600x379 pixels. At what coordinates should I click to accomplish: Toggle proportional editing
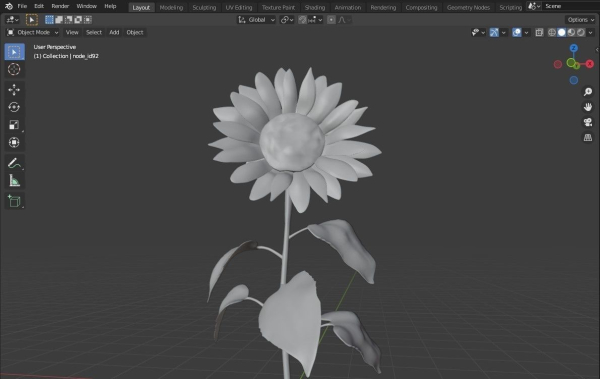click(331, 20)
